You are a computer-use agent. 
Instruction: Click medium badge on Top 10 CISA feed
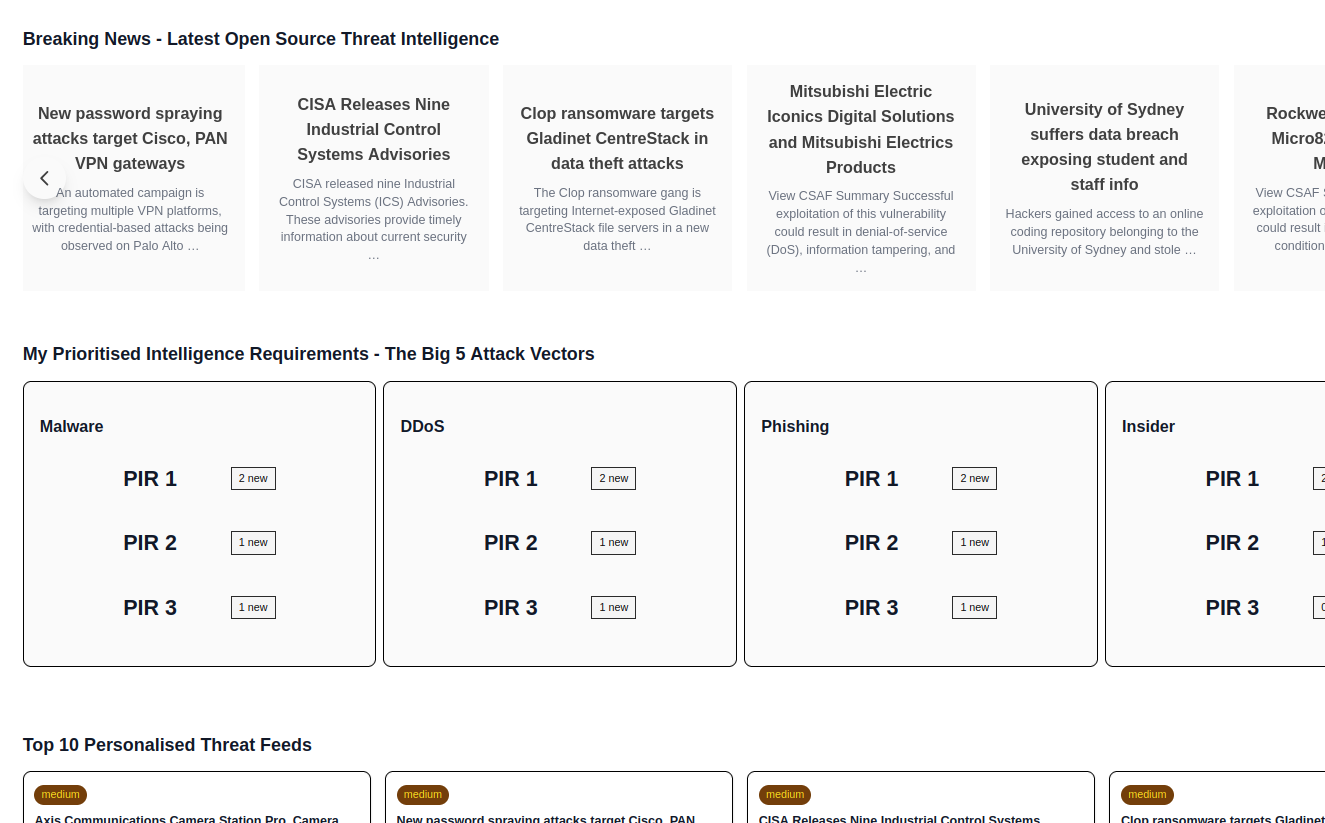click(x=785, y=795)
